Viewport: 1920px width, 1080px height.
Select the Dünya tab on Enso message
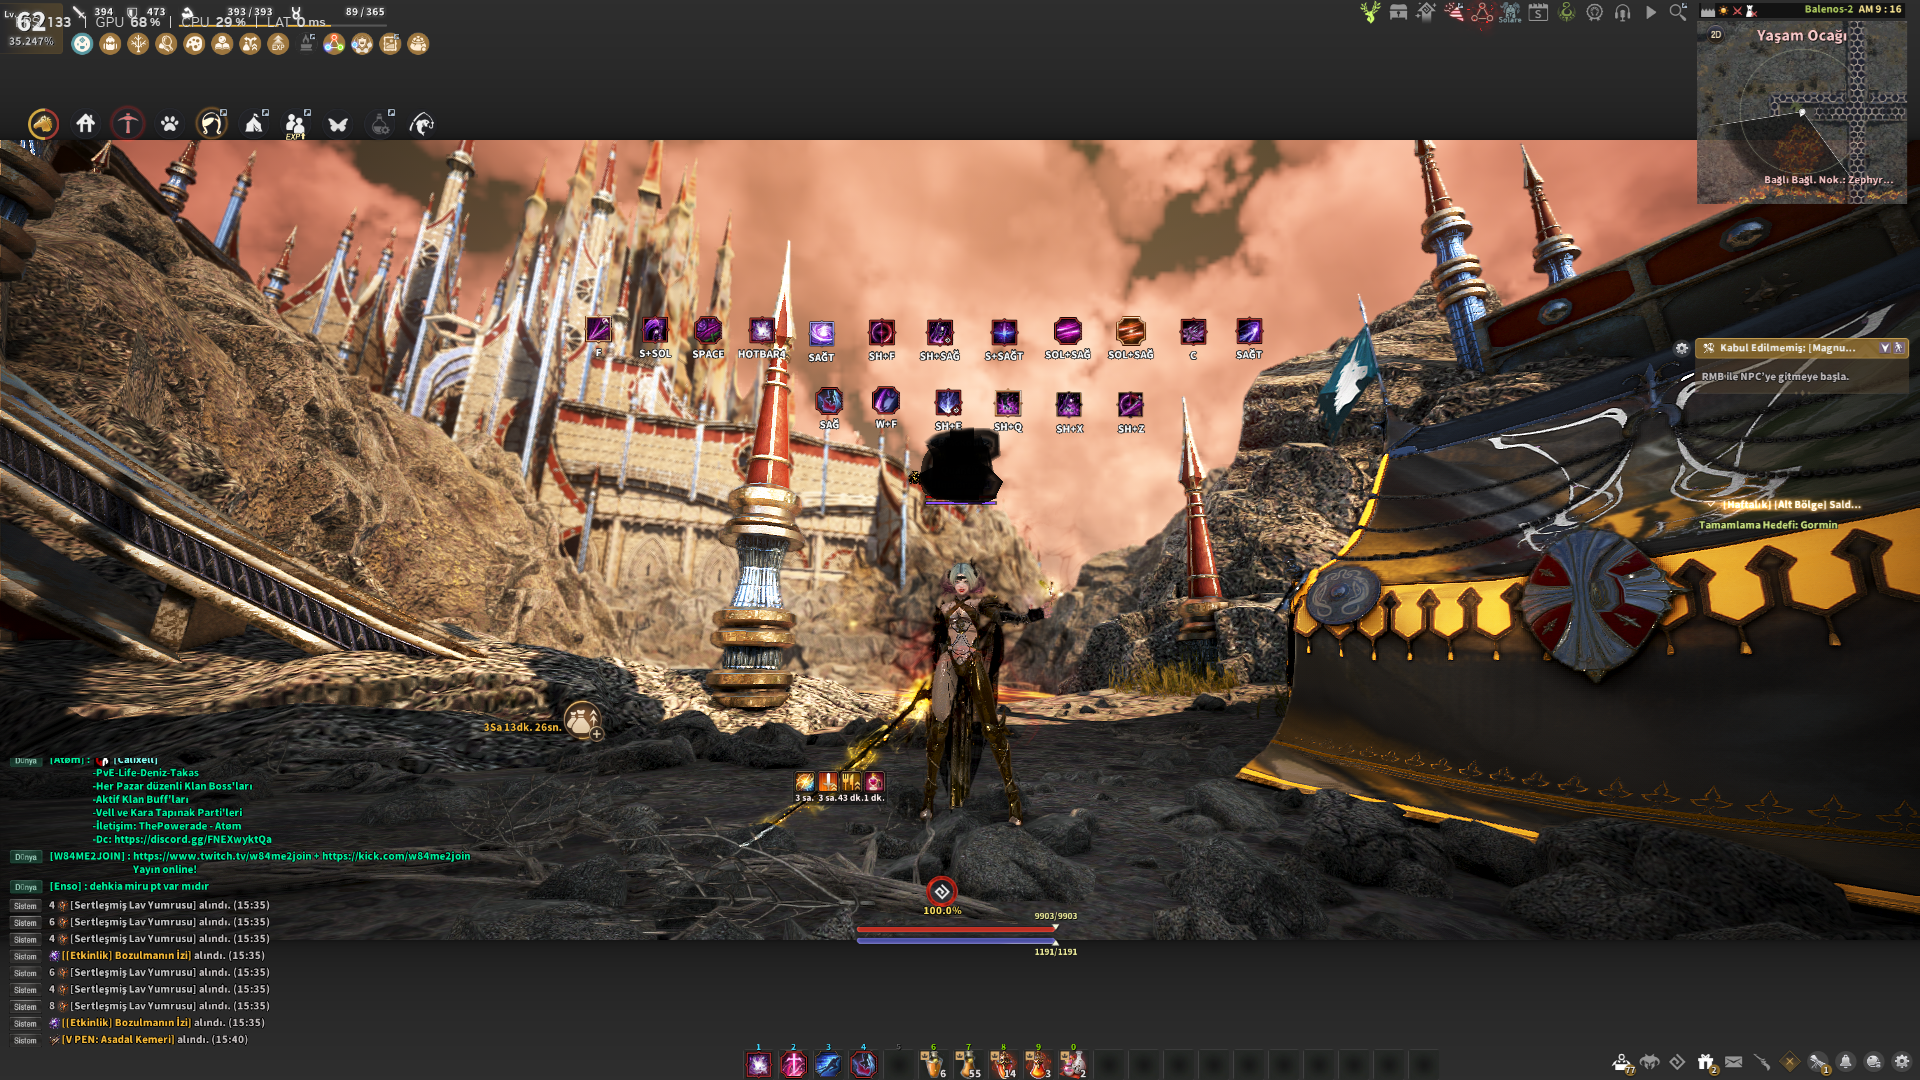pyautogui.click(x=26, y=887)
